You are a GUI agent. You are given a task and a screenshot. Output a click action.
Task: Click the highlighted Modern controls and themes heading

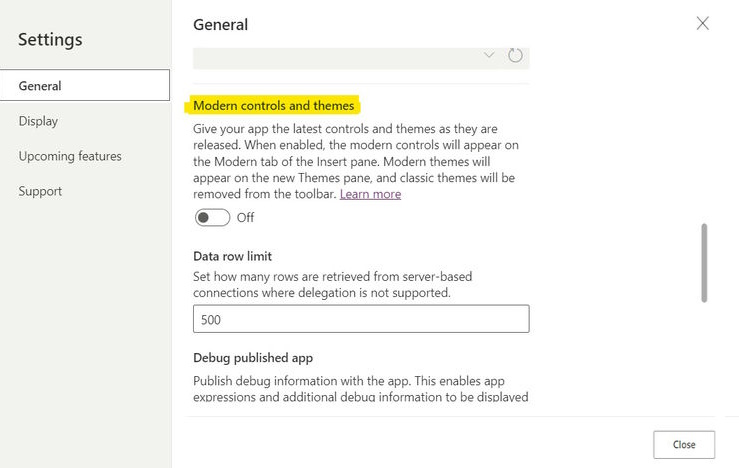tap(274, 105)
